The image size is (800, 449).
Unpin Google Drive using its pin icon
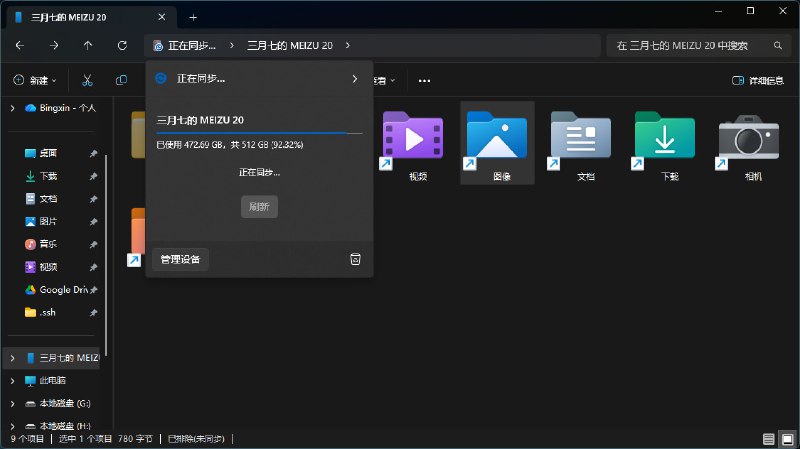click(93, 290)
